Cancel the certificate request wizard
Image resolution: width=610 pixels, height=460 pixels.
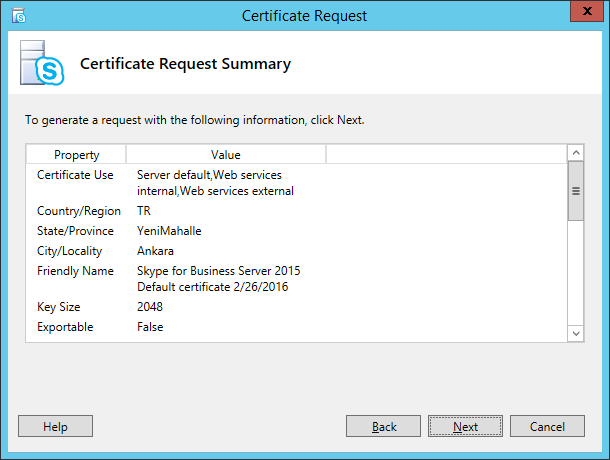click(547, 426)
